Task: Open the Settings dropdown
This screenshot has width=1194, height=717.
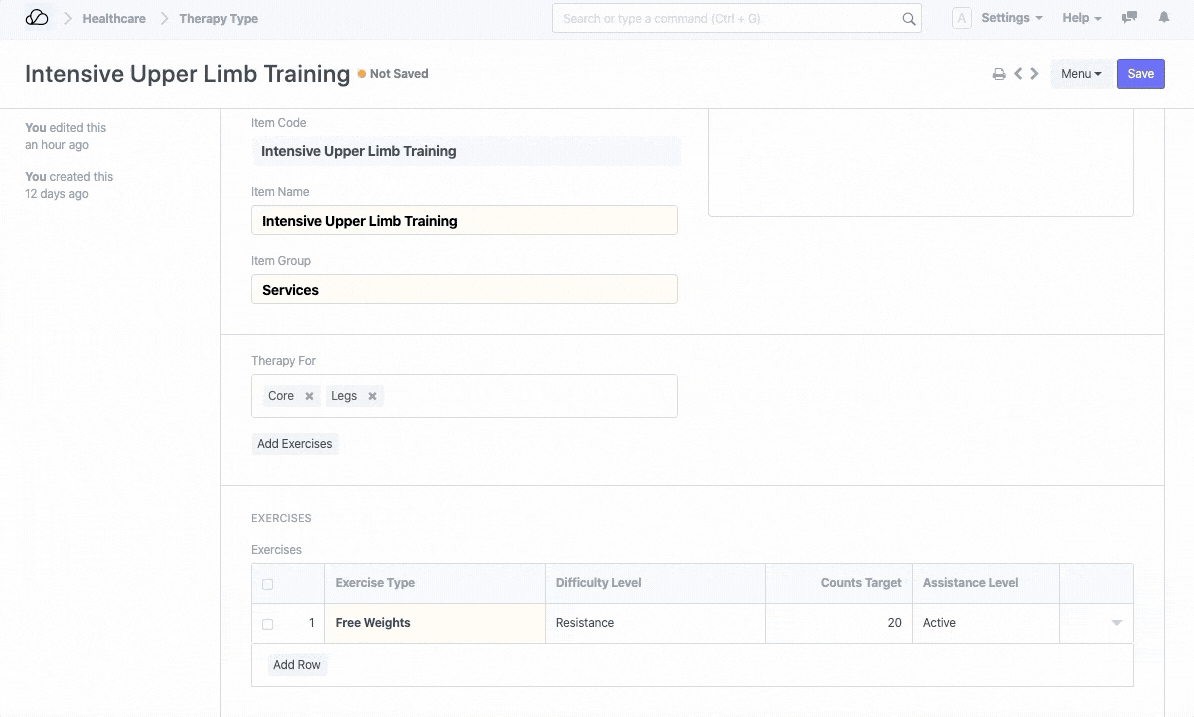Action: tap(1011, 18)
